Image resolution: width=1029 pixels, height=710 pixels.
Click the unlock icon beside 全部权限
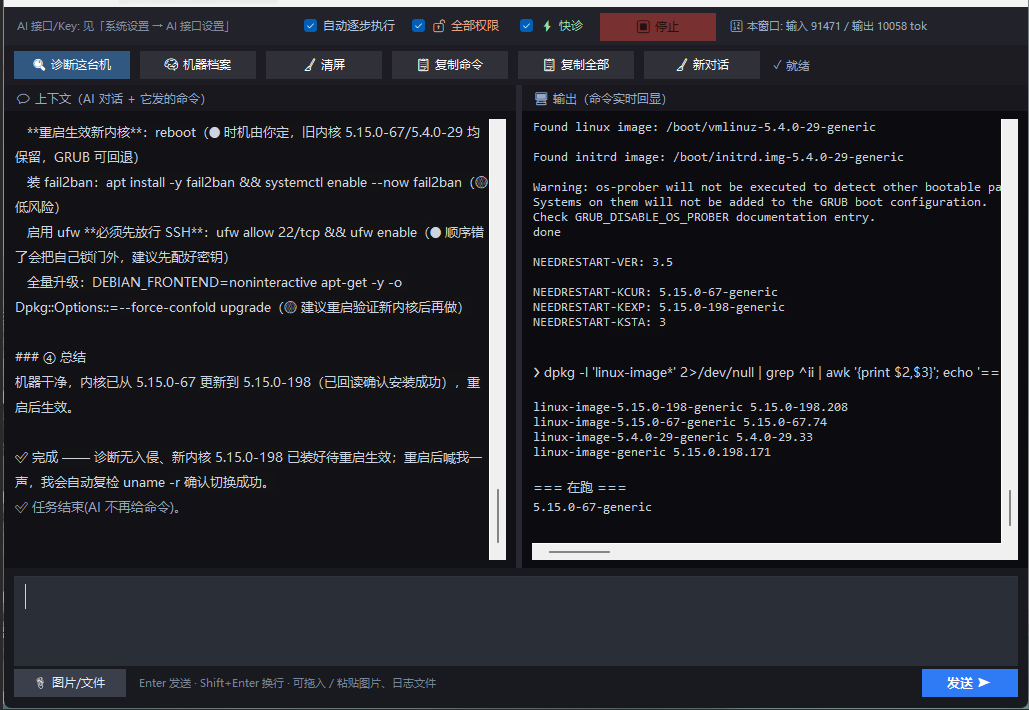(439, 26)
